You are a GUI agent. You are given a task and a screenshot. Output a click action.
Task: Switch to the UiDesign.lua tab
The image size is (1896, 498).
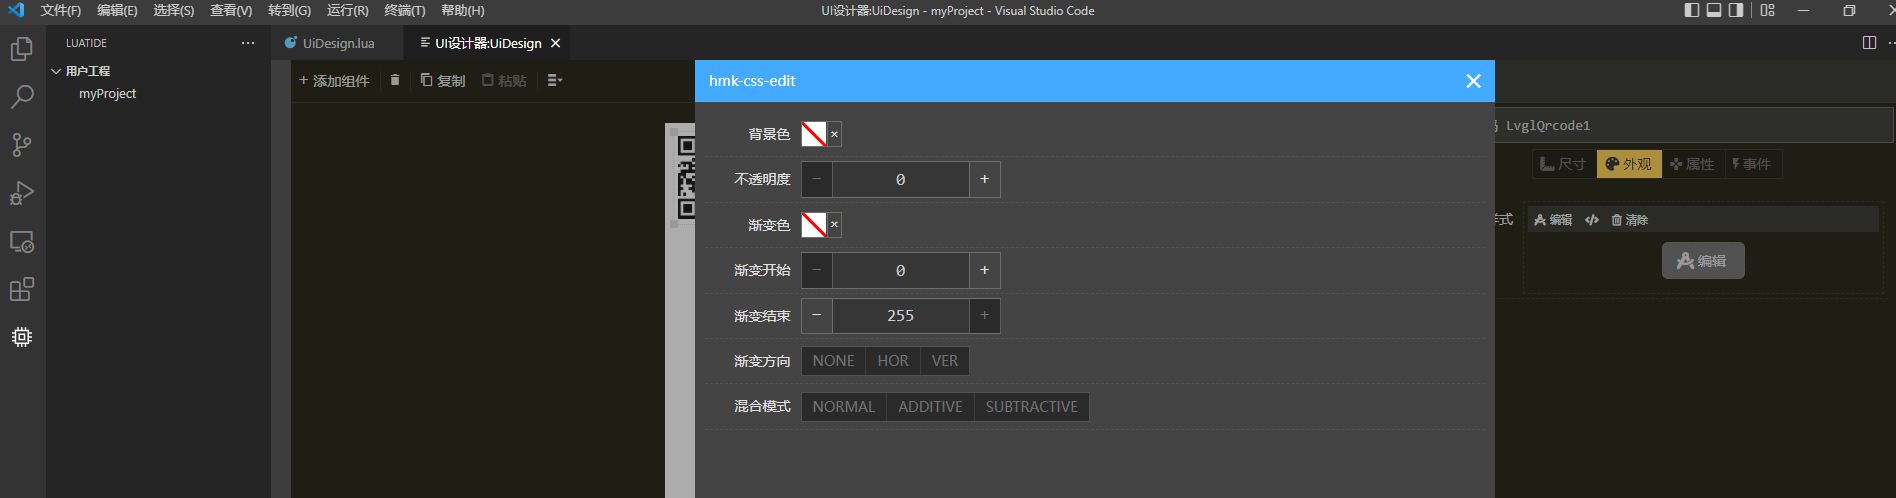point(337,43)
